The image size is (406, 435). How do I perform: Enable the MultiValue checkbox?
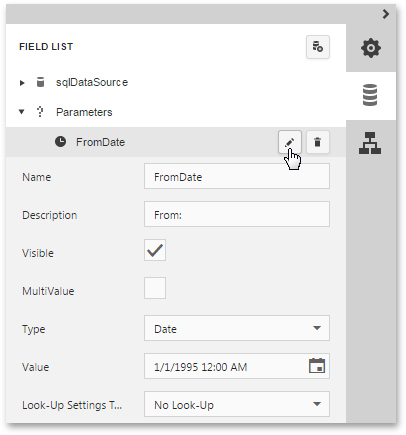pyautogui.click(x=155, y=288)
